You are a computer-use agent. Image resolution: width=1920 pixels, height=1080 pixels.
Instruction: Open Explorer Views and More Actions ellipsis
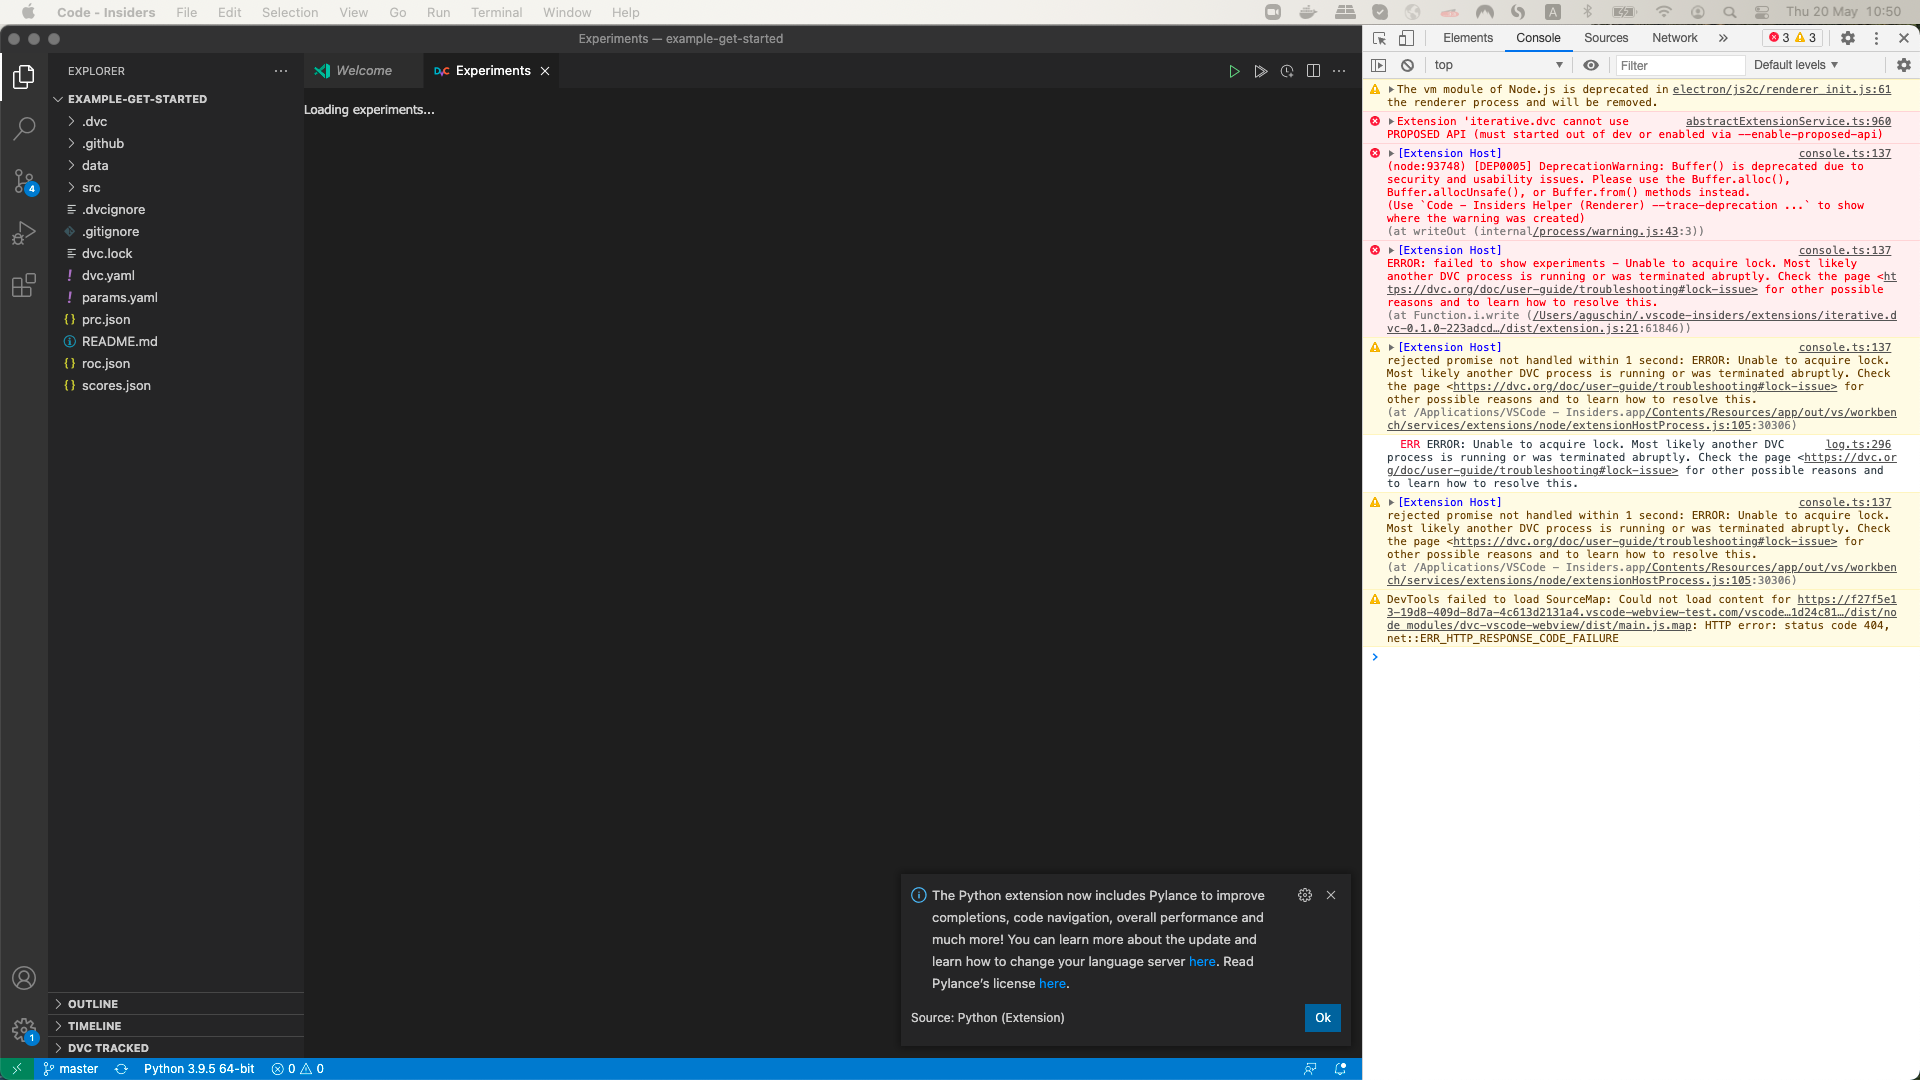(281, 71)
